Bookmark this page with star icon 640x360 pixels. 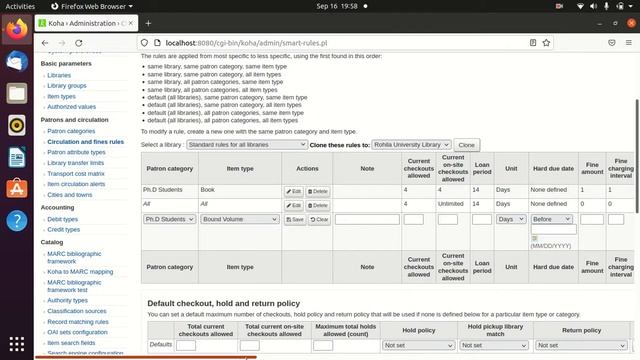(x=546, y=43)
